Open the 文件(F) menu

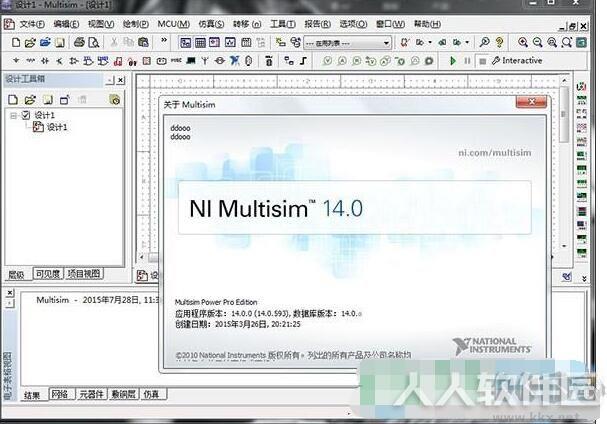click(32, 24)
